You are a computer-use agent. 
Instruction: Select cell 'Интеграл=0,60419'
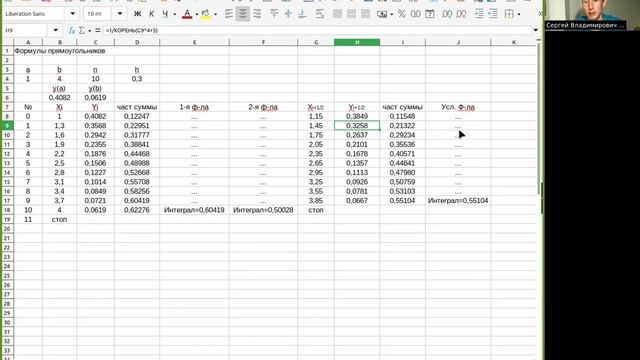[x=194, y=210]
